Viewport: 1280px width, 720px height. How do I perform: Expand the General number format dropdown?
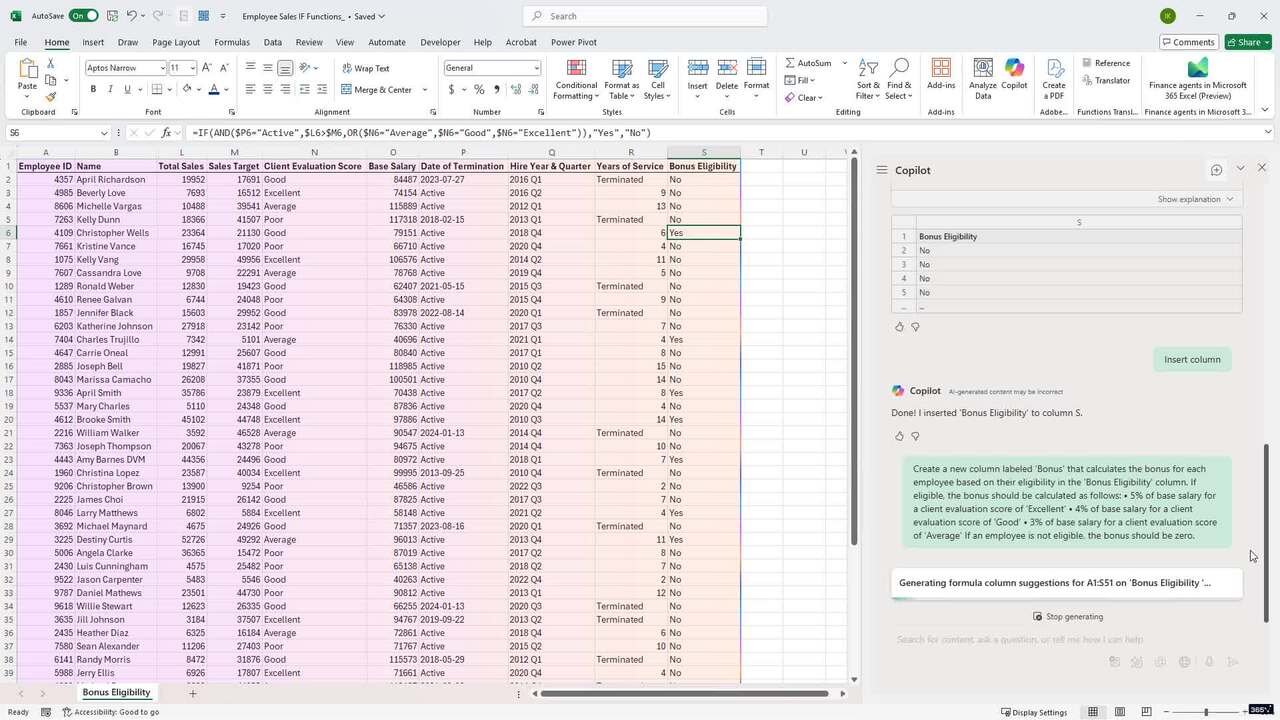[537, 68]
